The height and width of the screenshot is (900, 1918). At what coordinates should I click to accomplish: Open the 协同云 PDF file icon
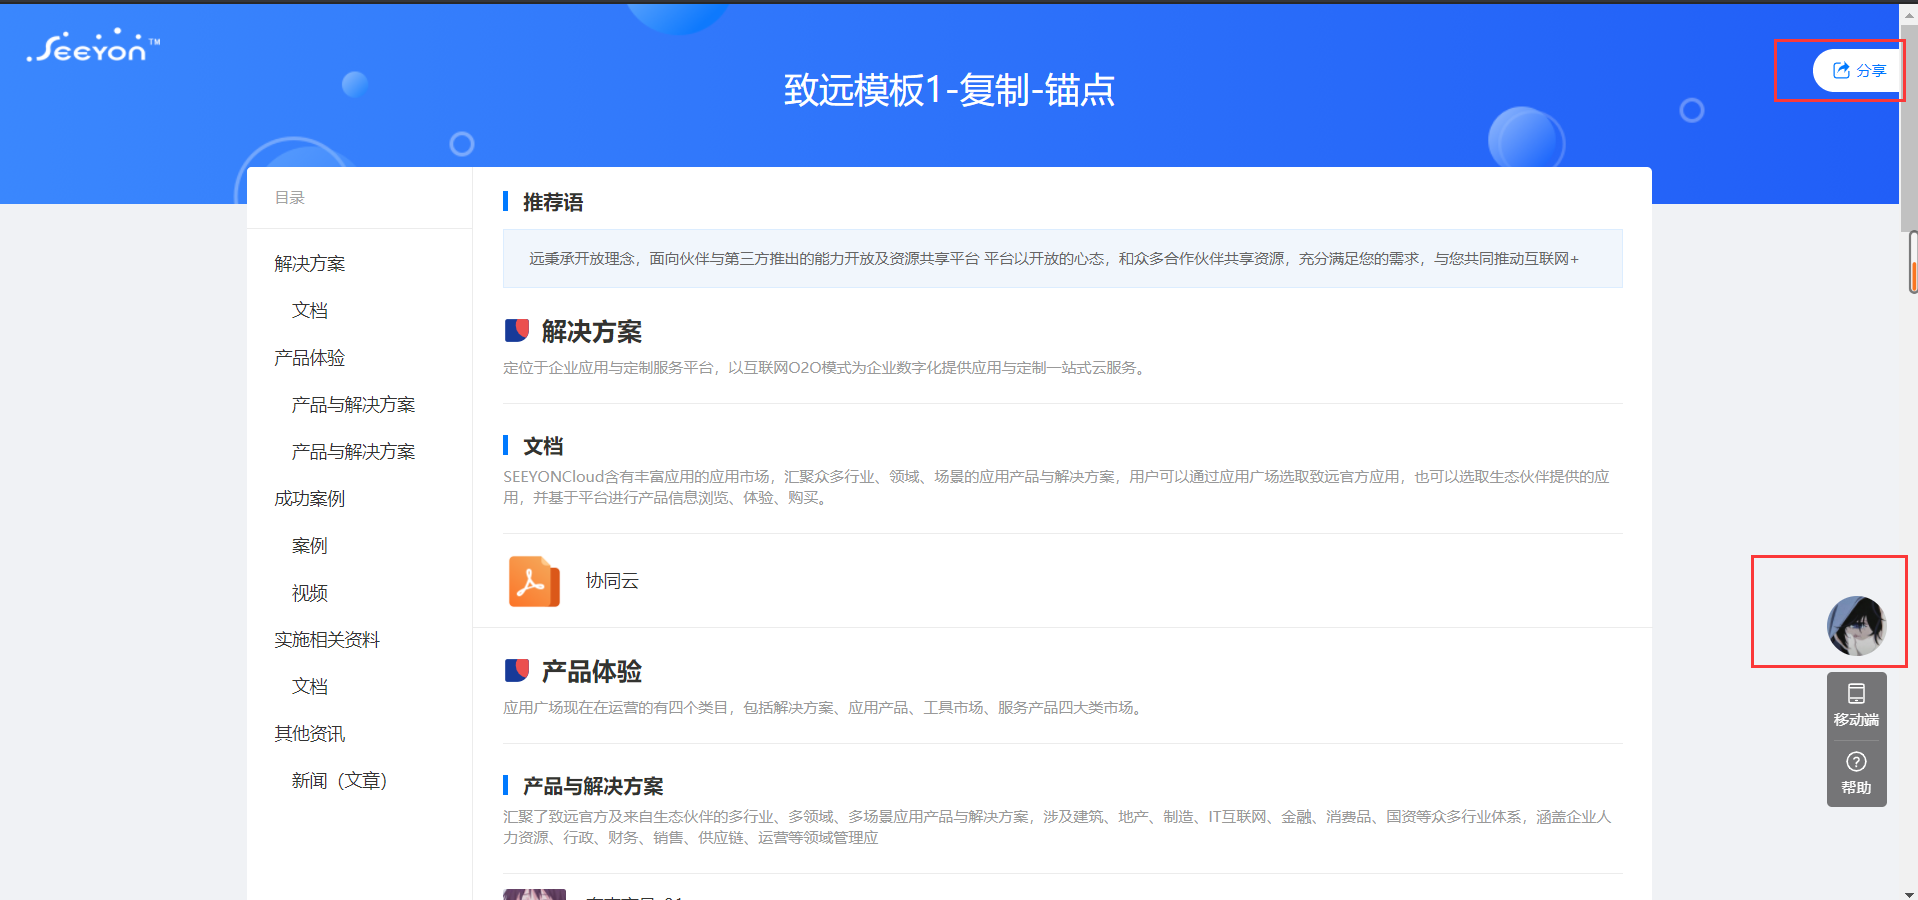[x=534, y=581]
